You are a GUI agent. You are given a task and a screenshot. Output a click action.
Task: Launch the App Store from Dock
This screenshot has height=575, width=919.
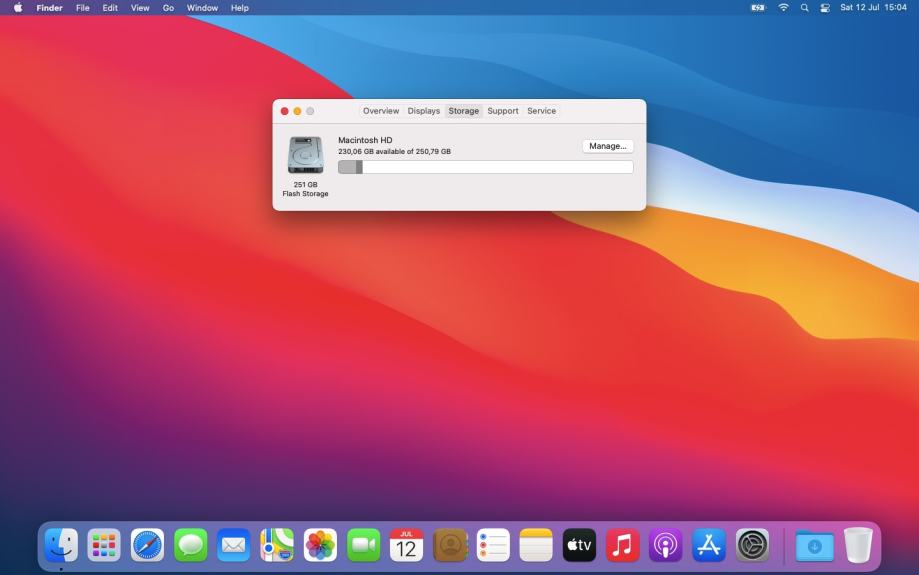(x=709, y=545)
